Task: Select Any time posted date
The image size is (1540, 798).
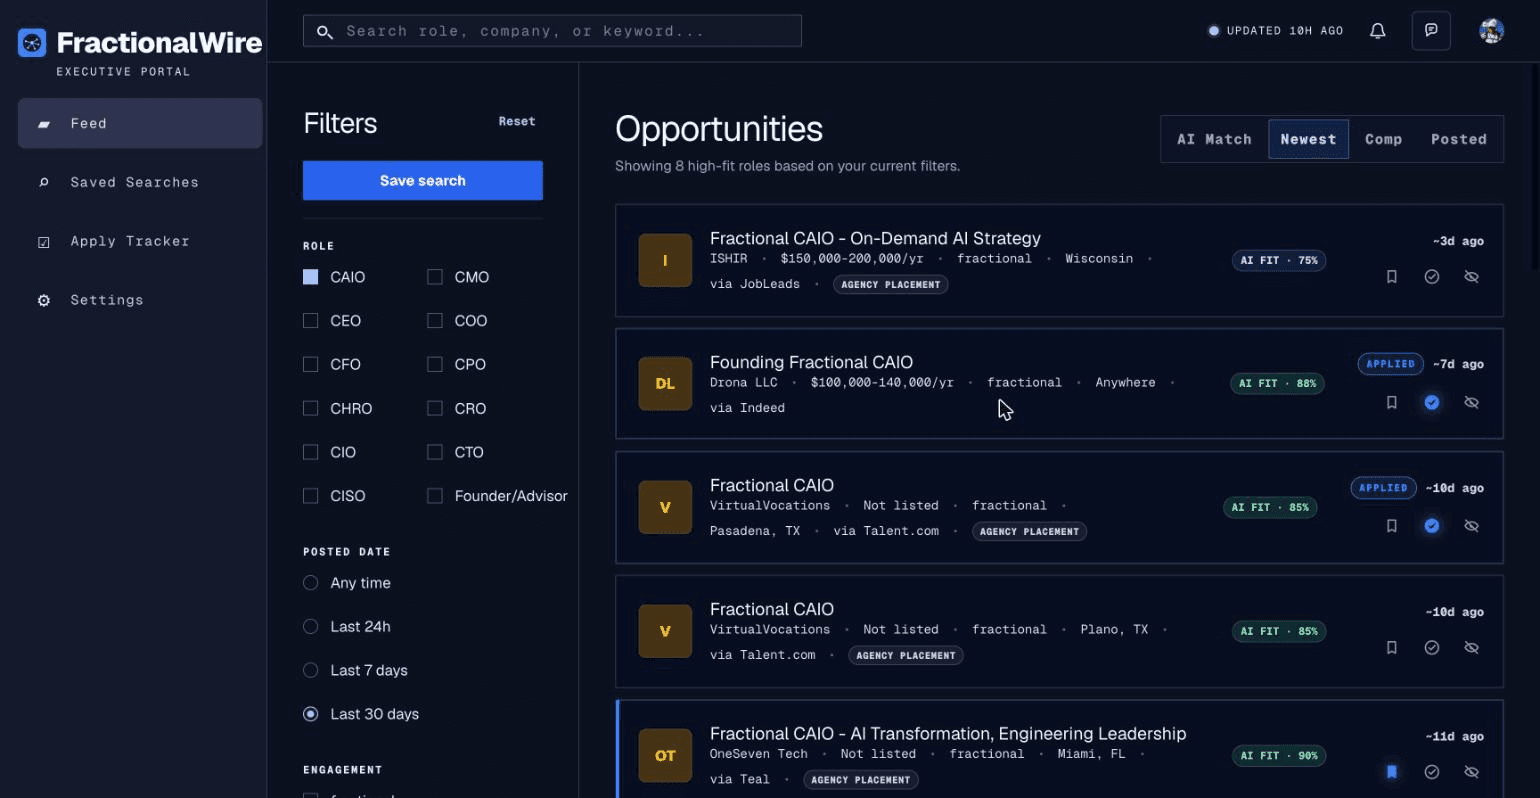Action: (311, 583)
